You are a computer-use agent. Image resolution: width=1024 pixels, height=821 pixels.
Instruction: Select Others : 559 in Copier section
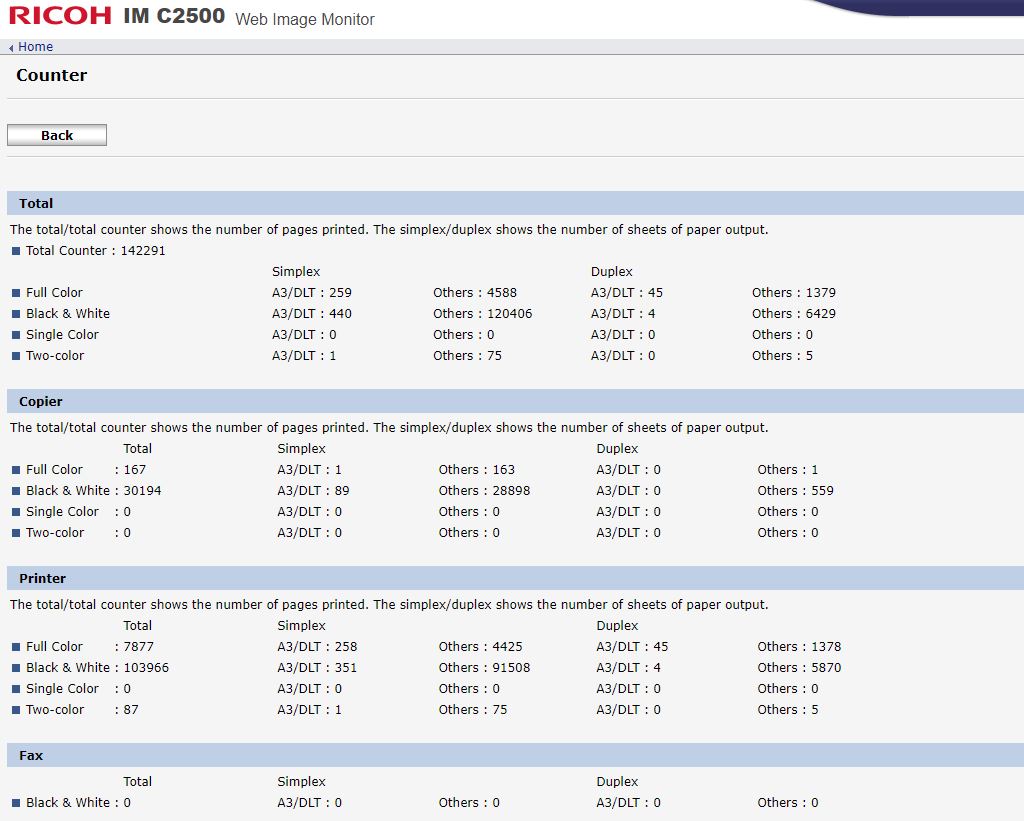(795, 491)
